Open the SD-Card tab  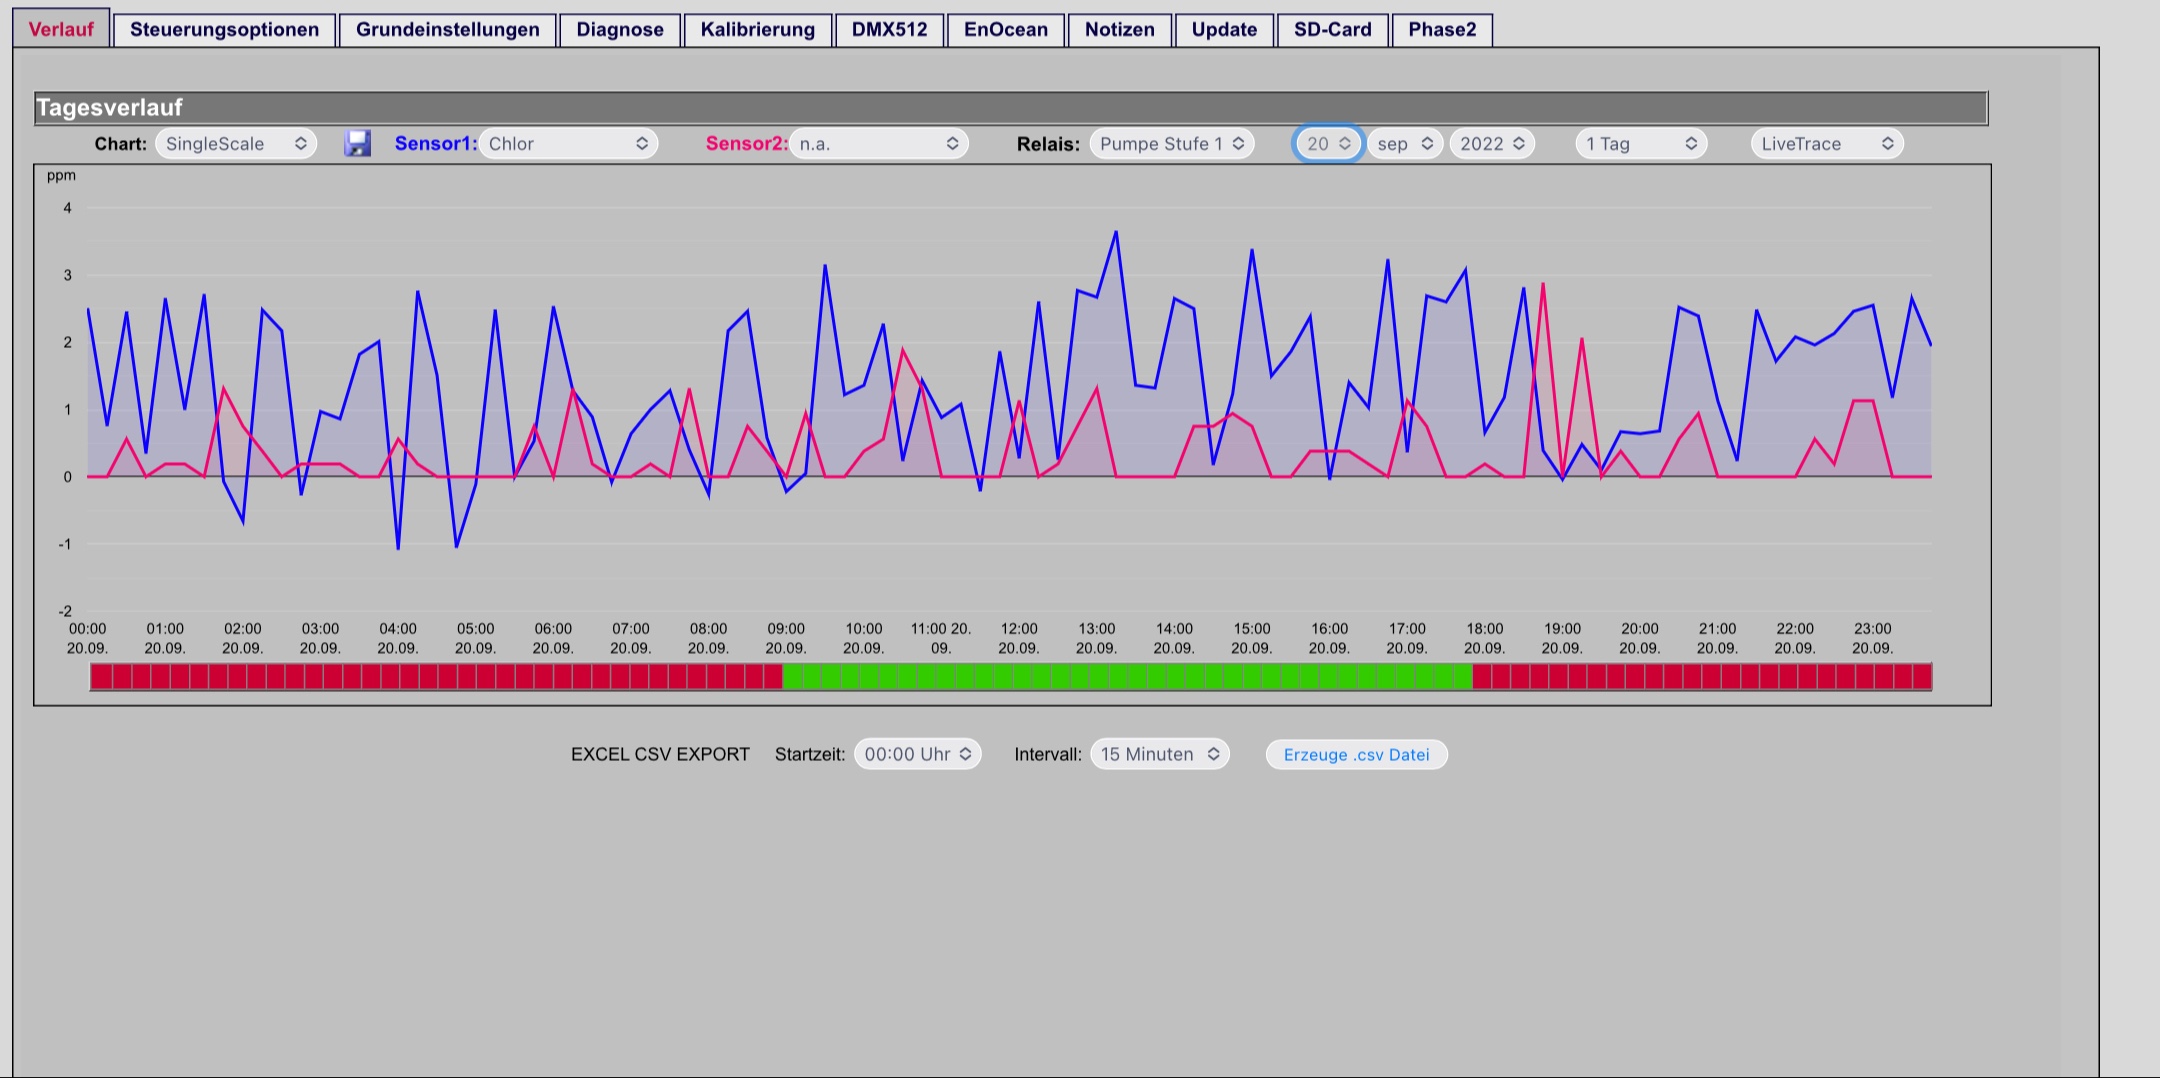(1332, 30)
